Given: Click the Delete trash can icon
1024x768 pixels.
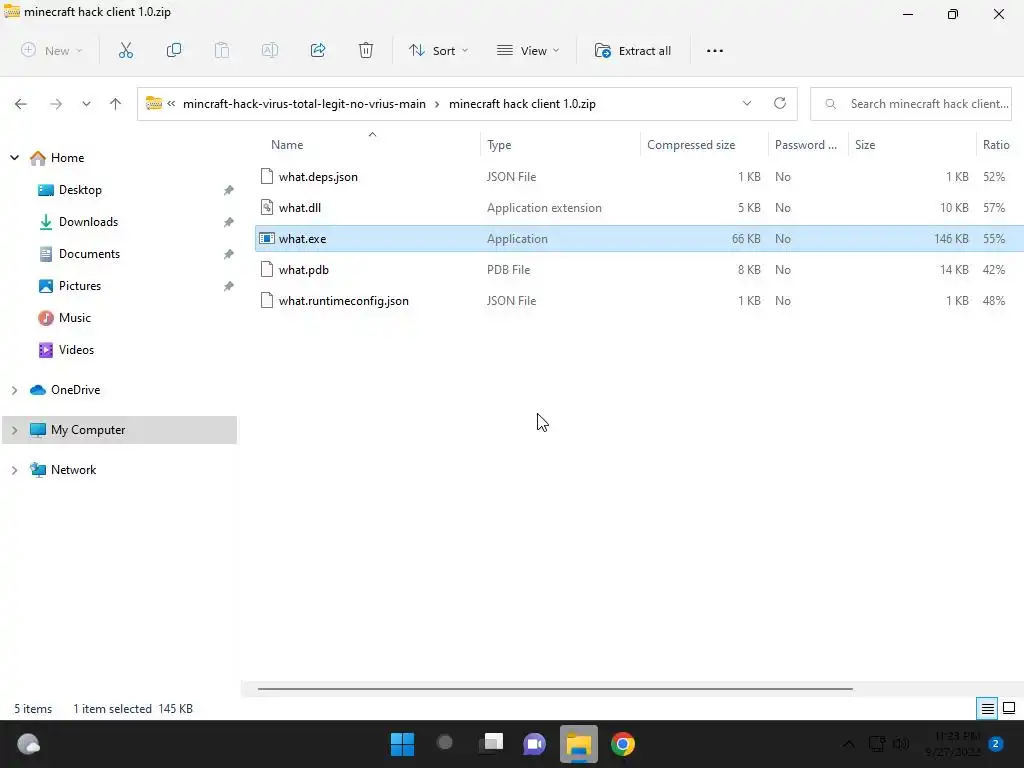Looking at the screenshot, I should point(366,50).
